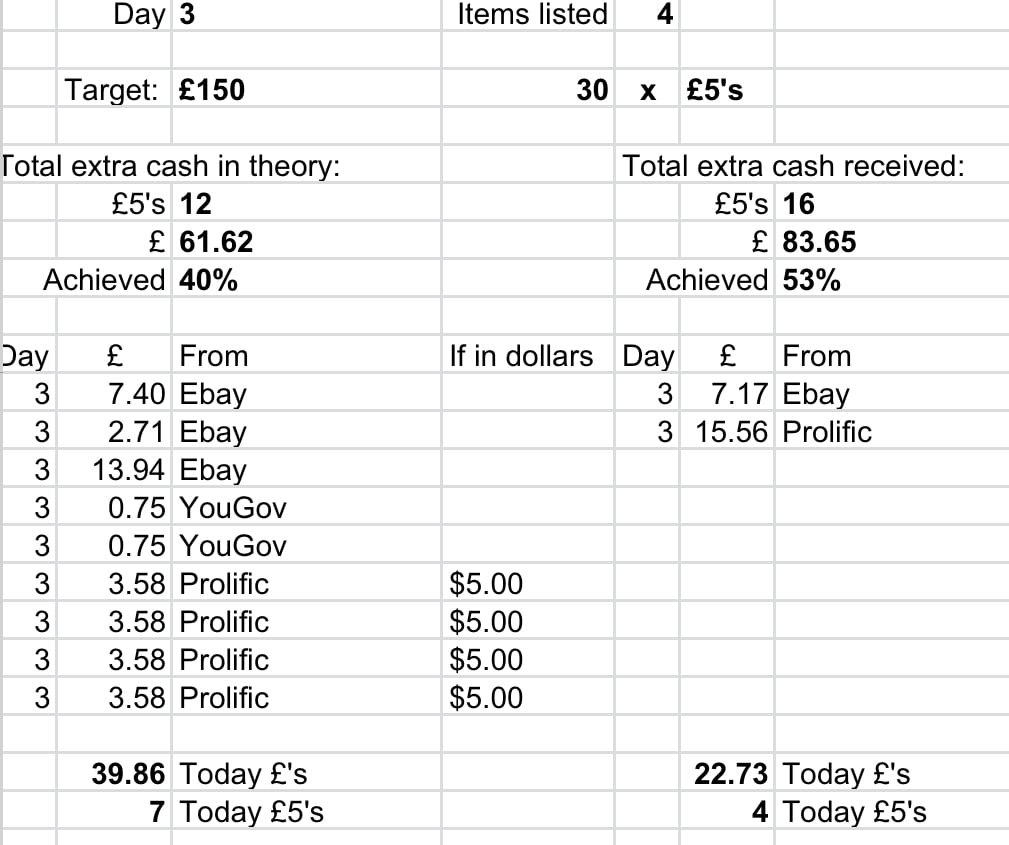Select the 15.56 Prolific amount cell
1009x845 pixels.
[x=733, y=432]
